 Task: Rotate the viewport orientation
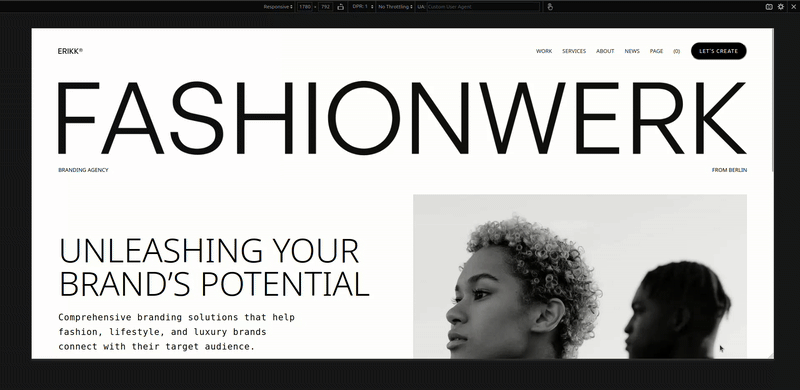click(x=341, y=7)
